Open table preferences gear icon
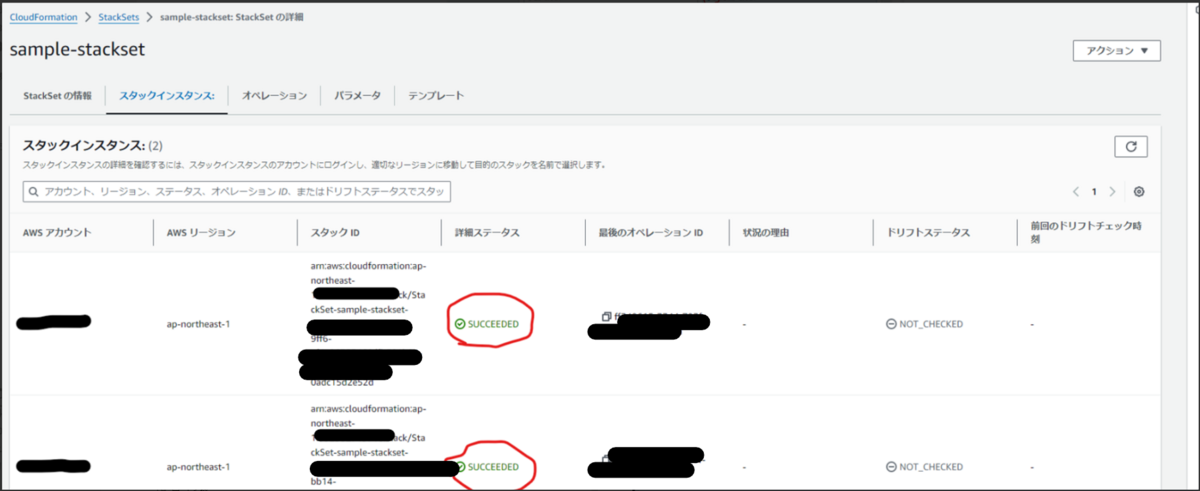Screen dimensions: 1200x491 pyautogui.click(x=1139, y=191)
